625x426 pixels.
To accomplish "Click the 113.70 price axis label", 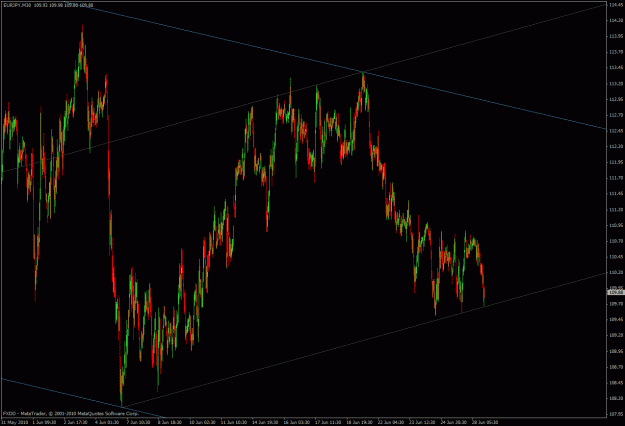I will click(x=616, y=52).
